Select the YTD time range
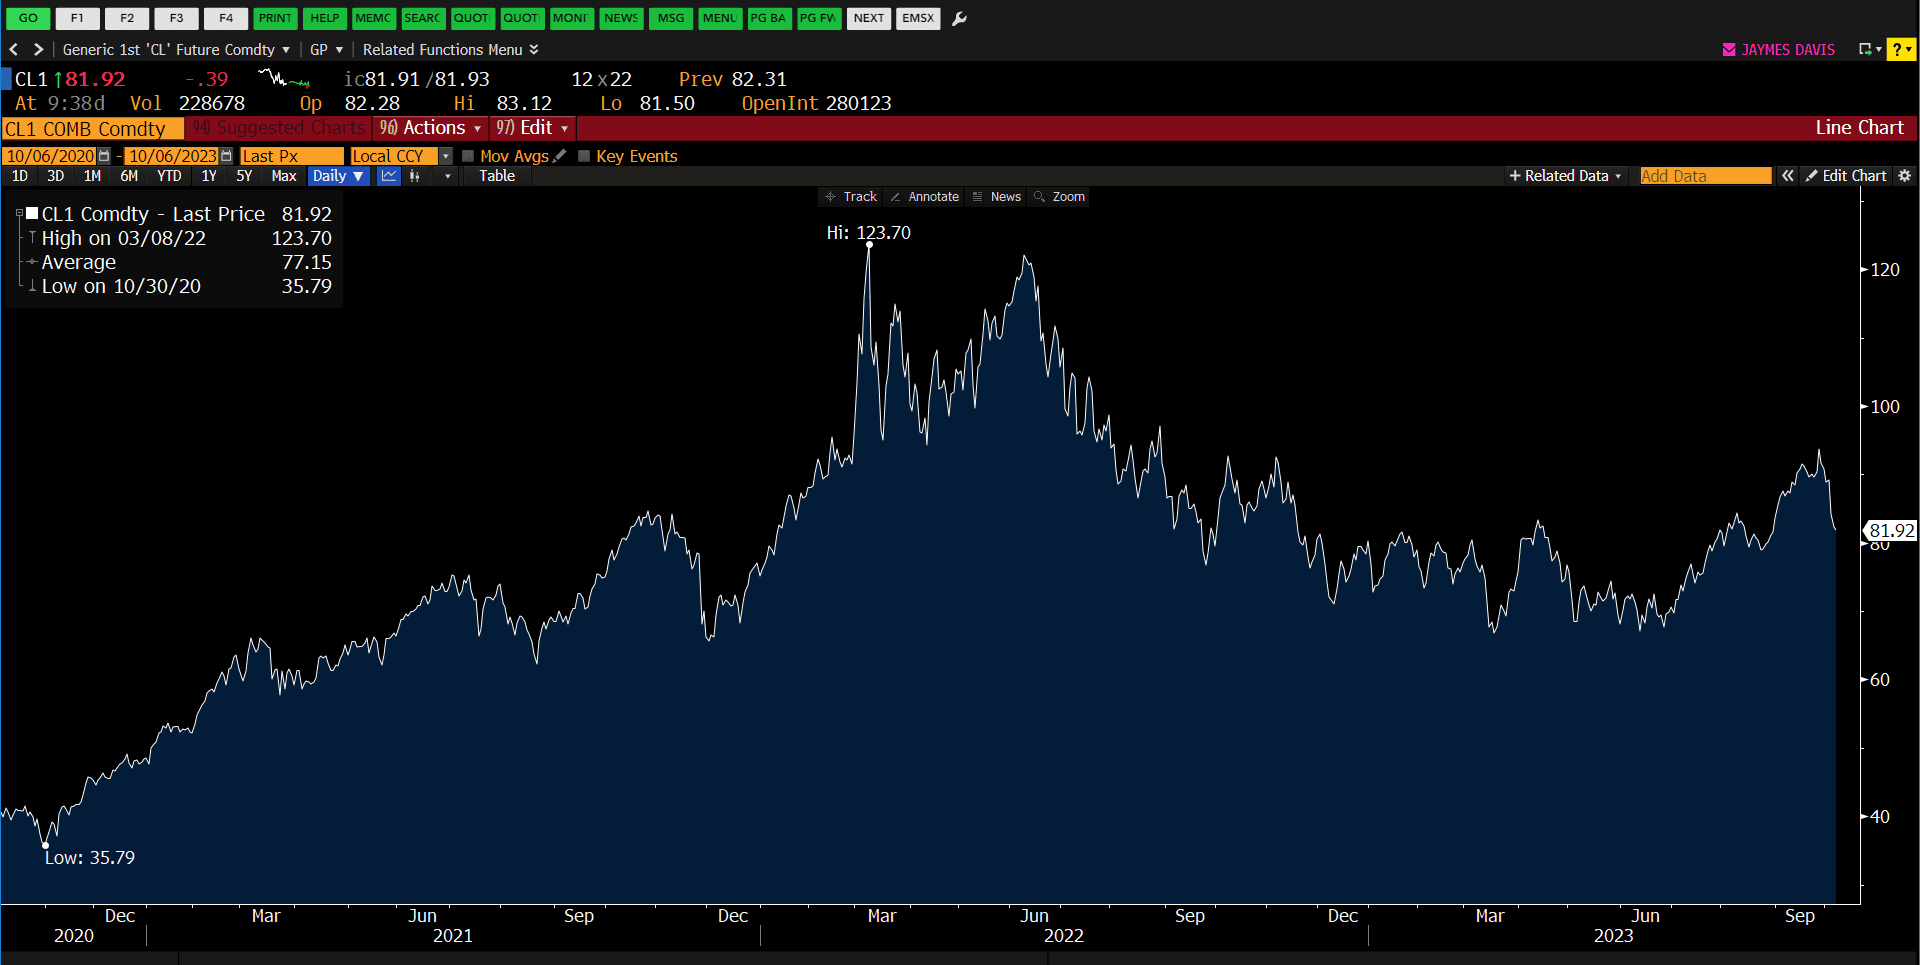The height and width of the screenshot is (965, 1920). point(169,176)
